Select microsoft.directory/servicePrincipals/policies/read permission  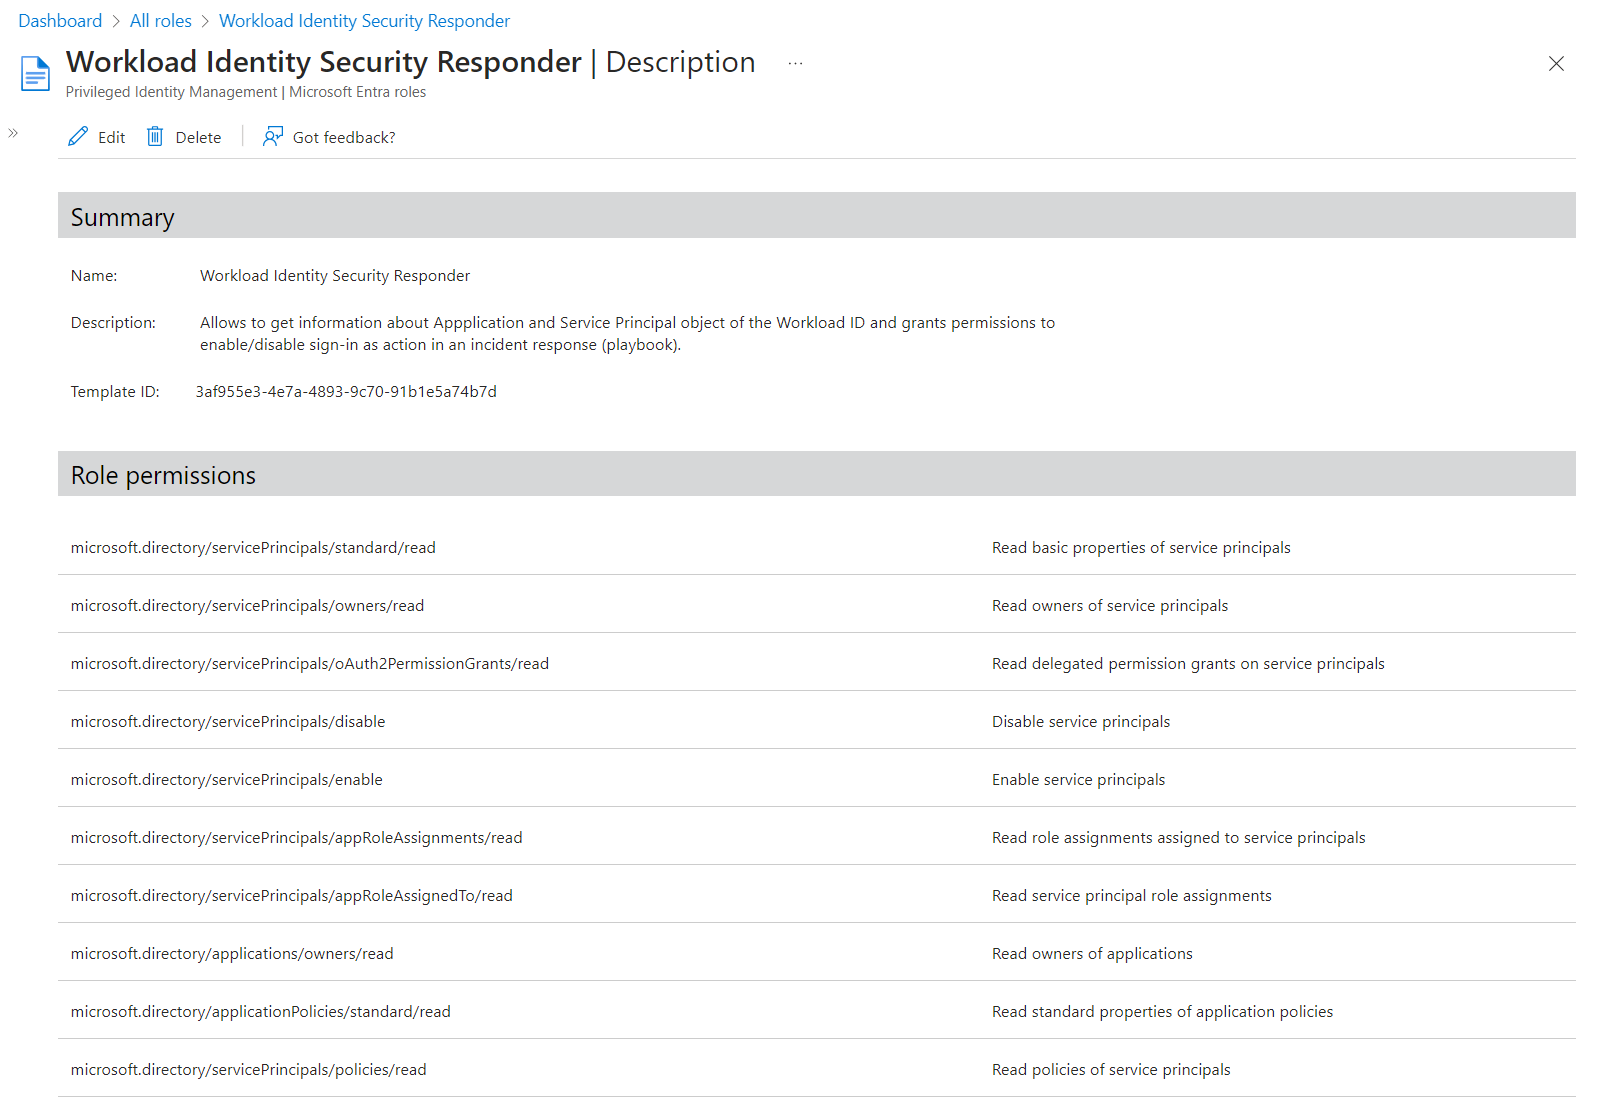click(x=248, y=1070)
